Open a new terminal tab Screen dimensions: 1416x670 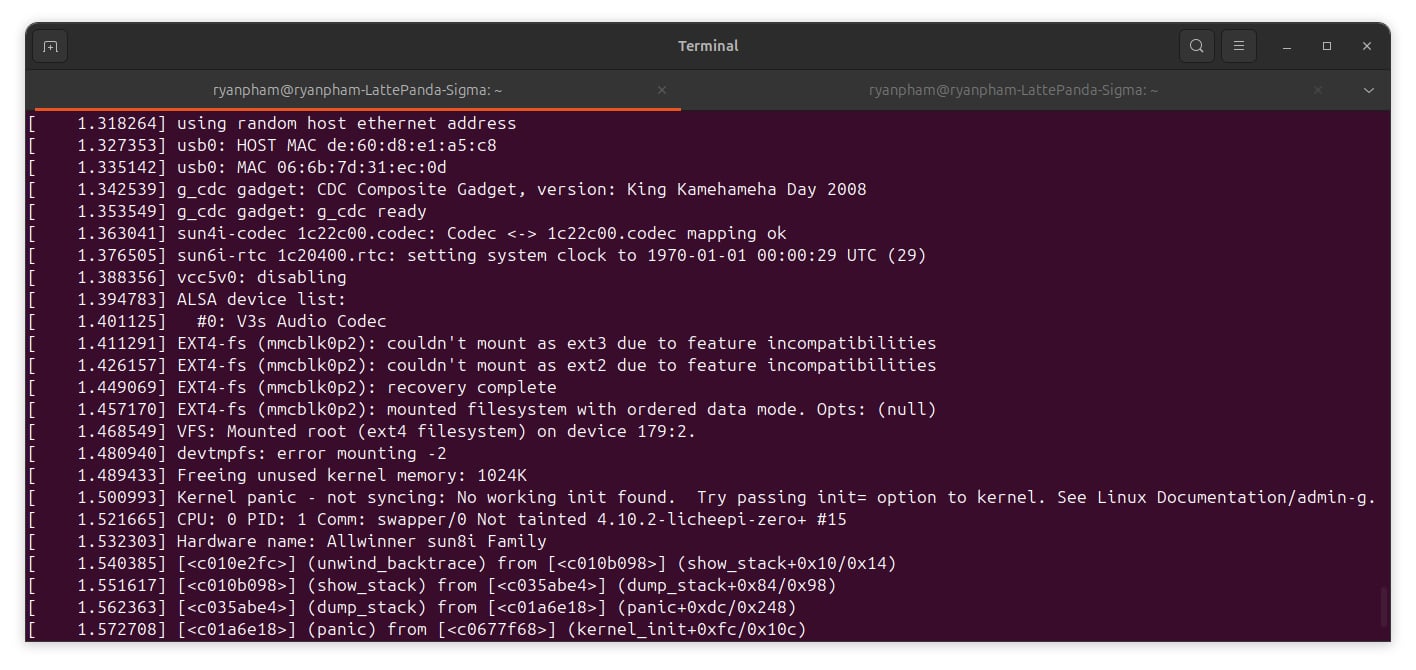50,46
